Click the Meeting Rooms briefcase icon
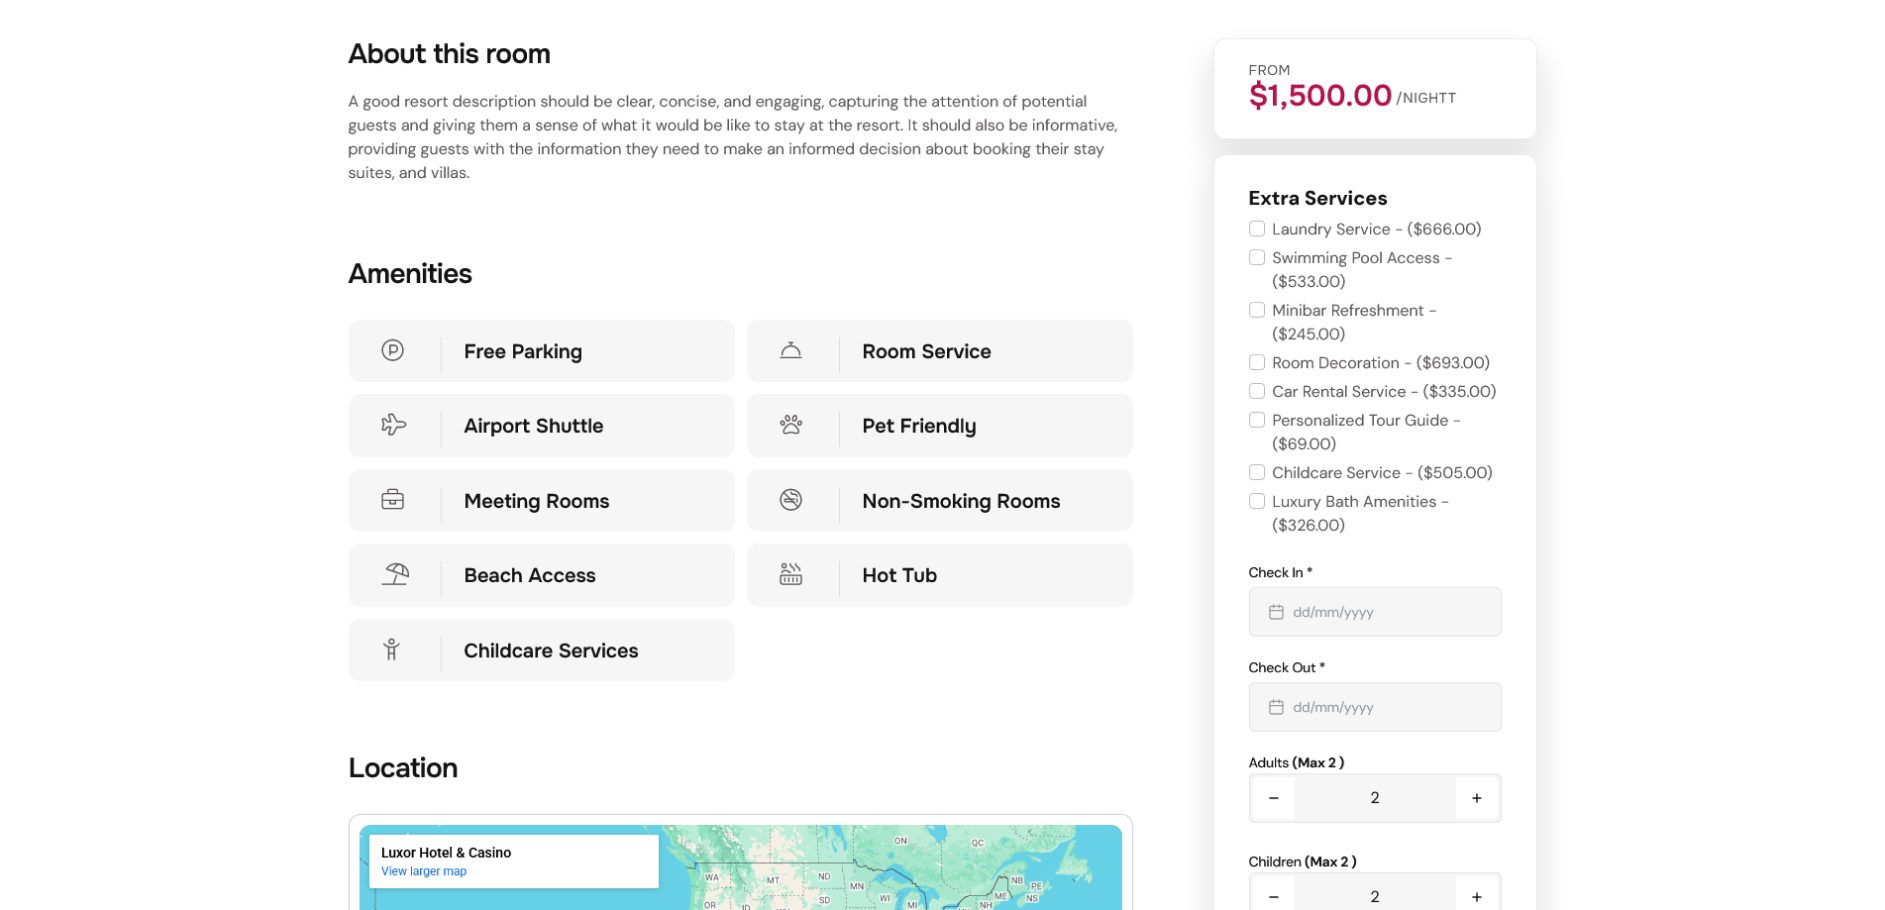 tap(393, 500)
